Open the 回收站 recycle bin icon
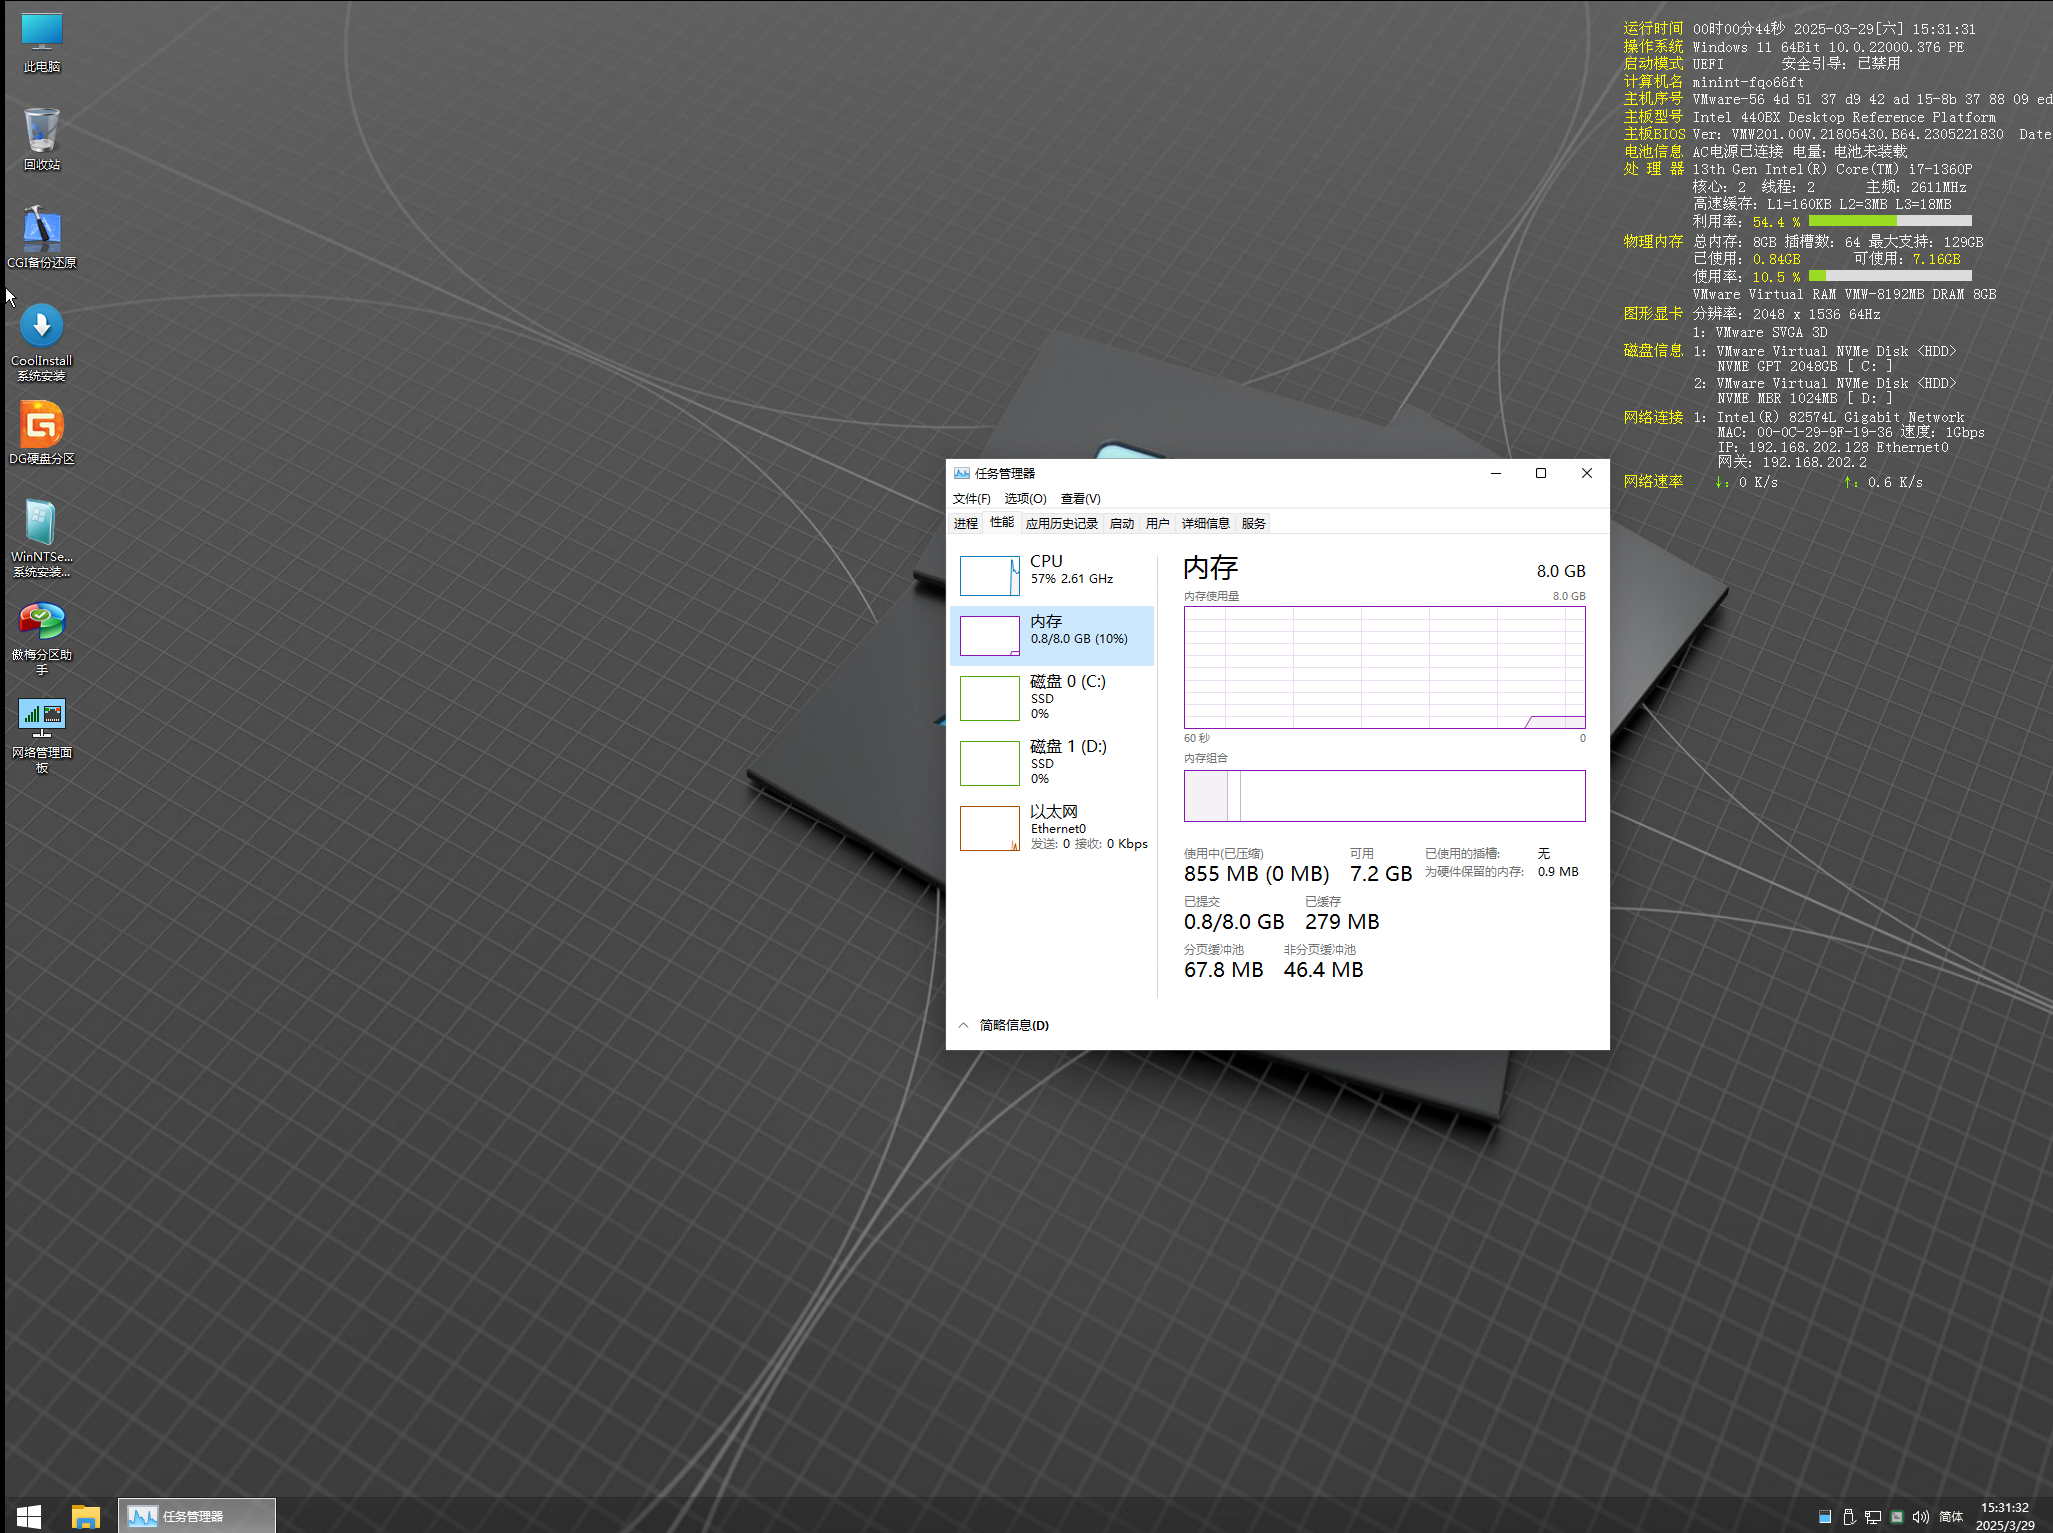 [42, 140]
